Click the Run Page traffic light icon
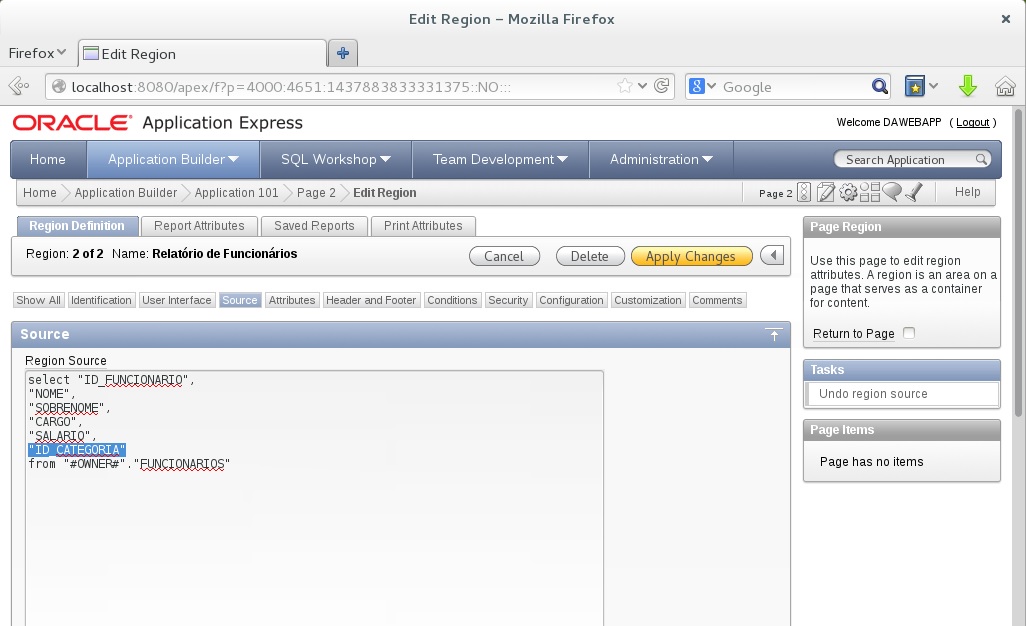The width and height of the screenshot is (1026, 626). point(804,193)
